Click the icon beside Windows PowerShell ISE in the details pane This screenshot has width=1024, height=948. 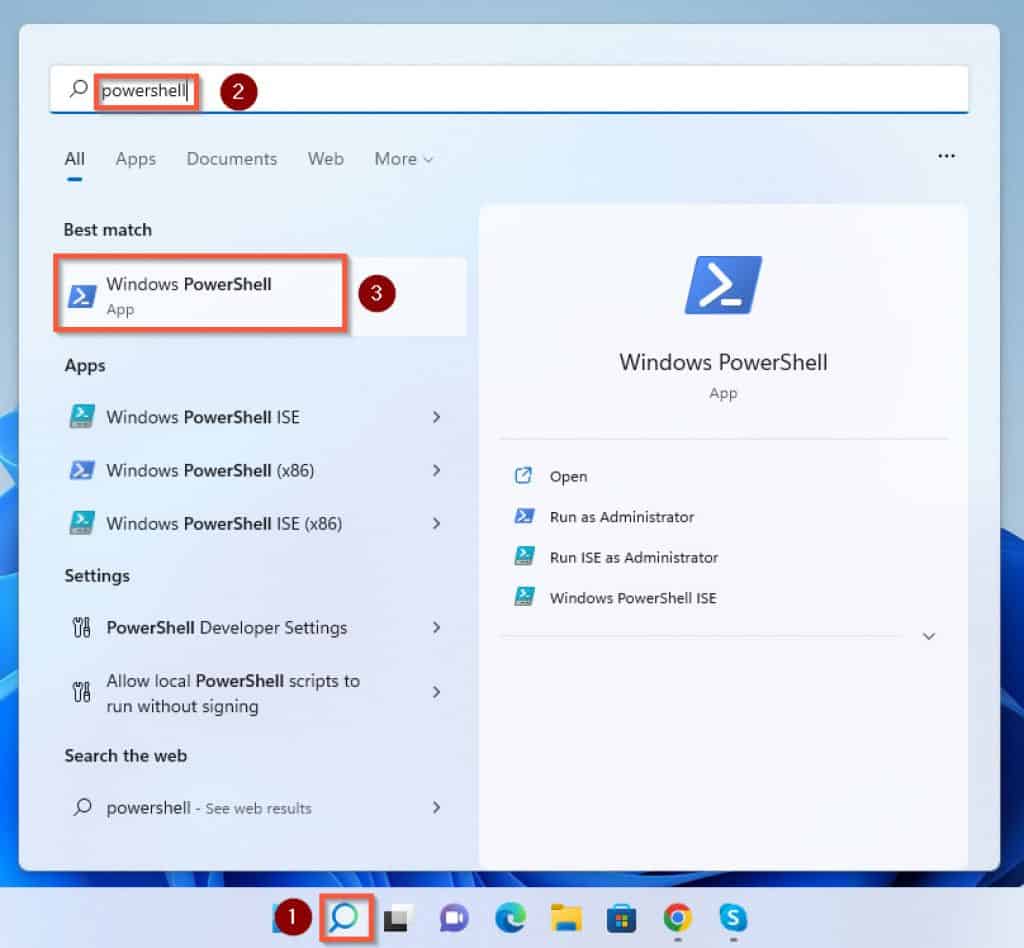click(524, 597)
